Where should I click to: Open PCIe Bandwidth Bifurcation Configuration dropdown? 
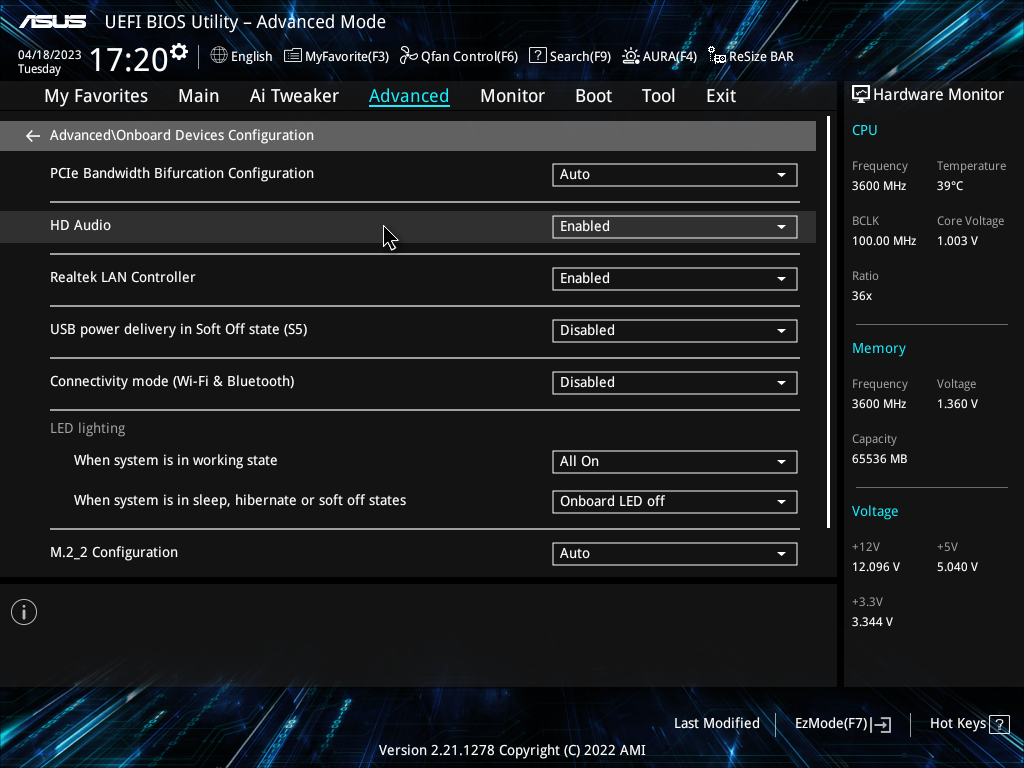(x=675, y=174)
